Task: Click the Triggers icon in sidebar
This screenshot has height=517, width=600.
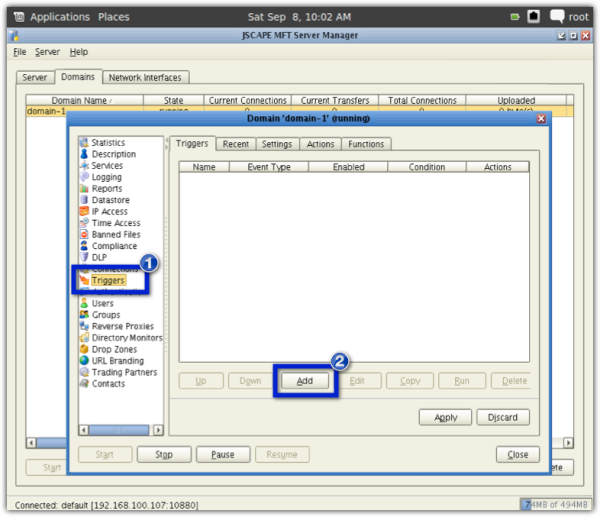Action: tap(84, 281)
